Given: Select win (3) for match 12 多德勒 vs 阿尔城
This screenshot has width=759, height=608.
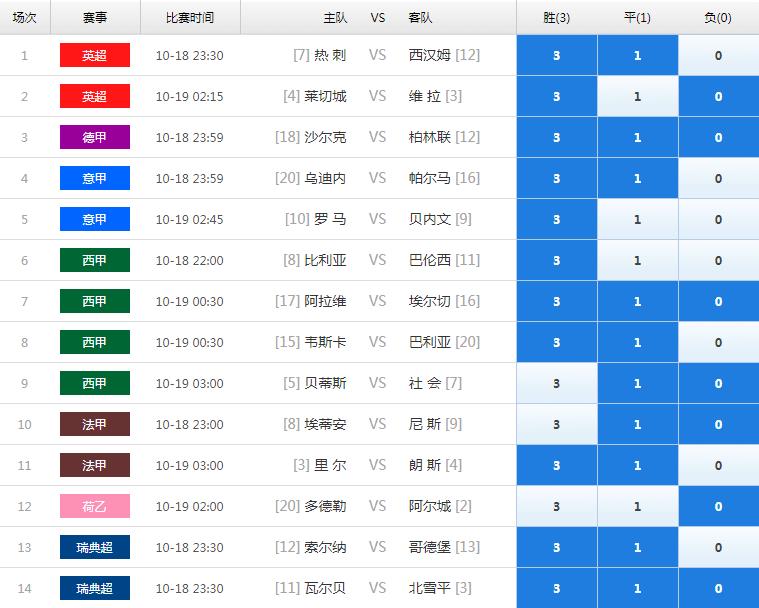Looking at the screenshot, I should 557,506.
